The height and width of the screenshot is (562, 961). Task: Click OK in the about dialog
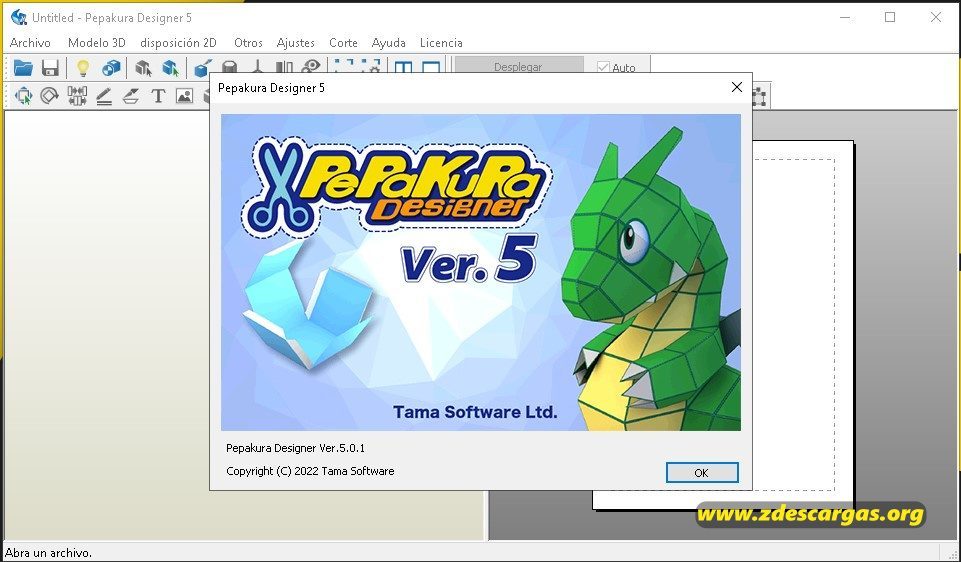click(702, 473)
